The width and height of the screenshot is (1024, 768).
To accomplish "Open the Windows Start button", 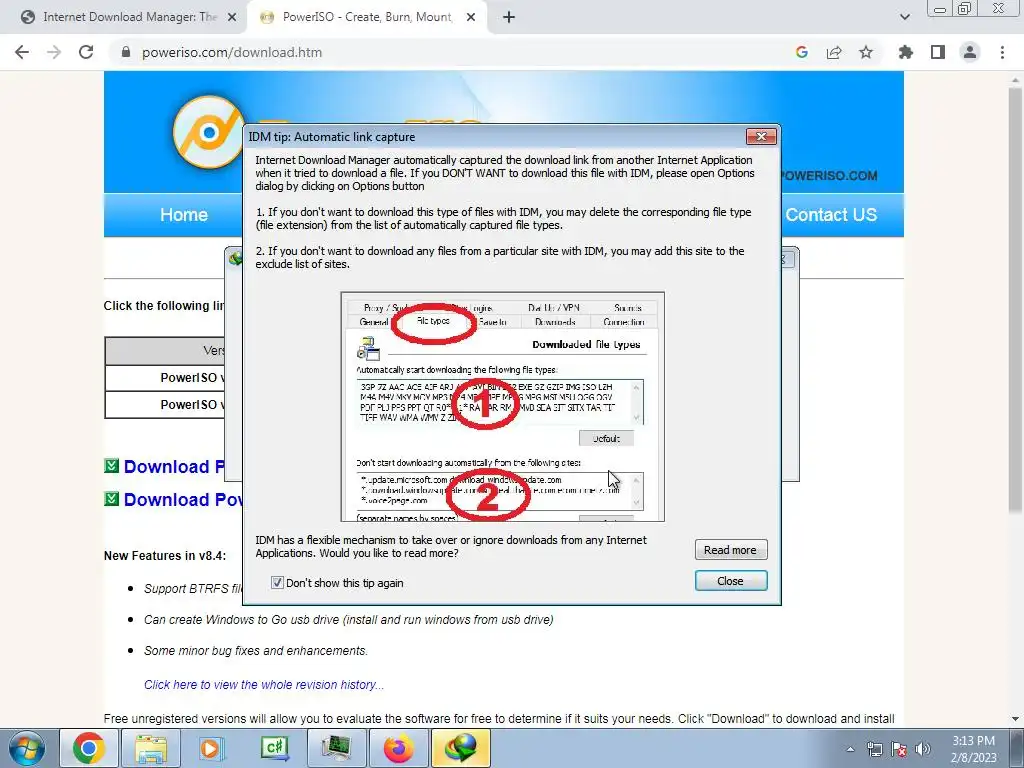I will coord(25,748).
